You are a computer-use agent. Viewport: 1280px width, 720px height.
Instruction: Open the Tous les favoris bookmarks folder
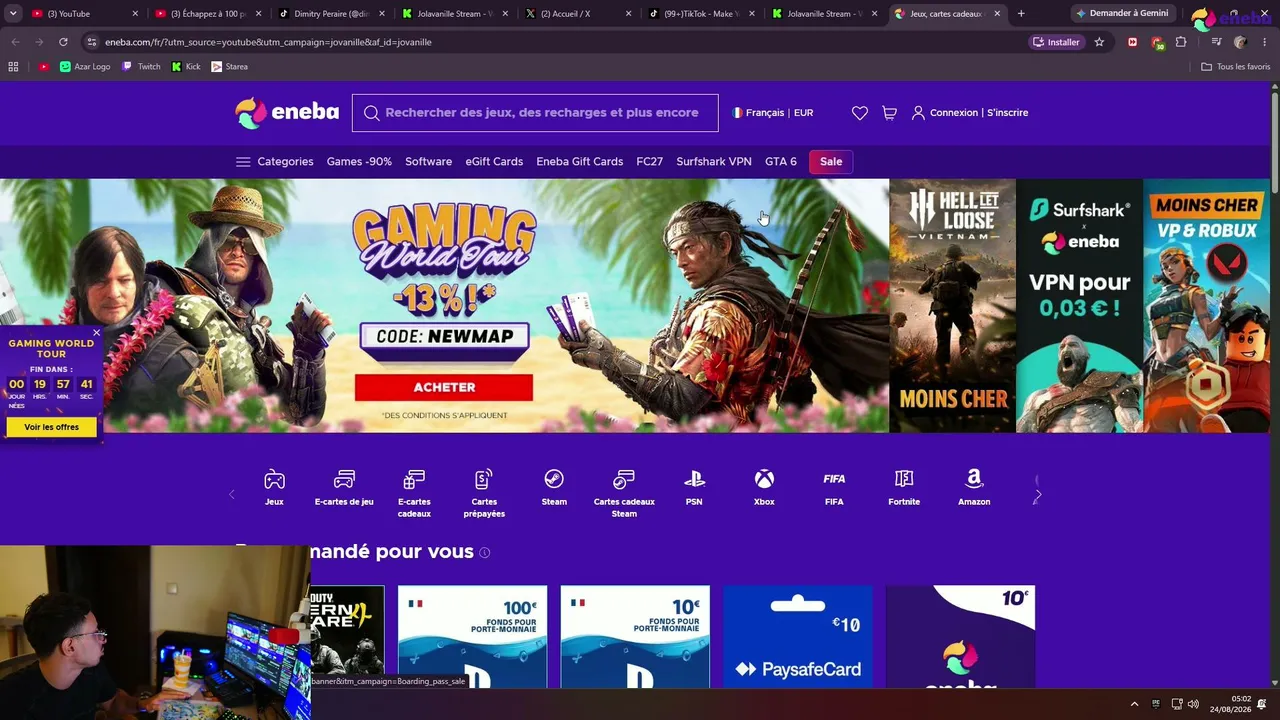1235,67
